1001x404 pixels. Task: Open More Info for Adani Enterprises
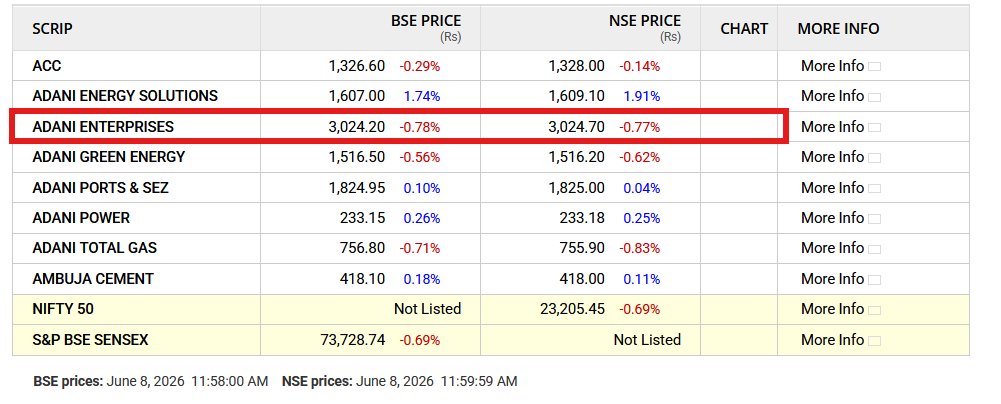[x=832, y=126]
